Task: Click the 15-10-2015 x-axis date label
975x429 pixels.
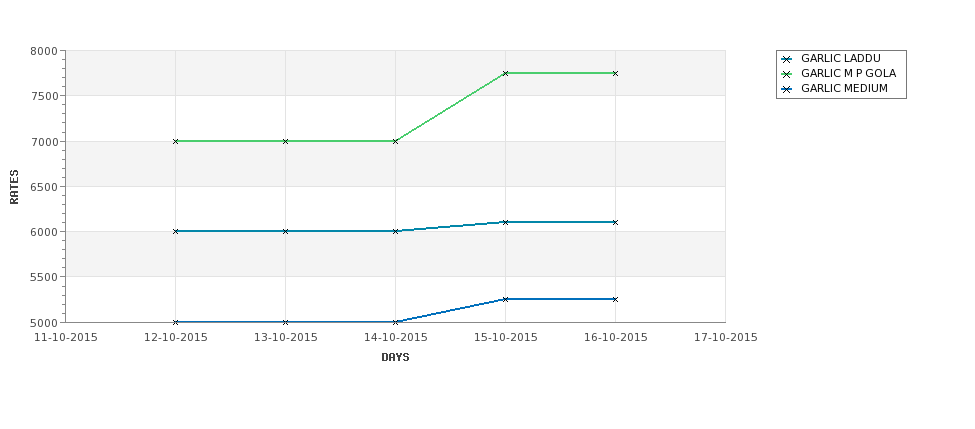Action: click(x=506, y=338)
